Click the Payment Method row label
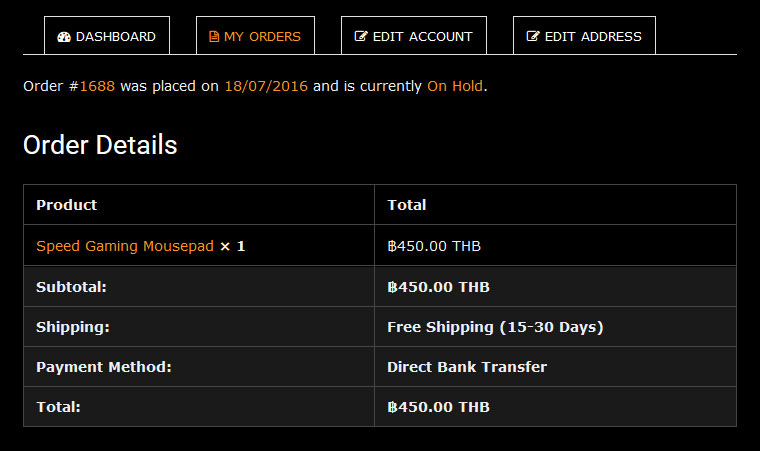The width and height of the screenshot is (760, 451). [x=104, y=367]
